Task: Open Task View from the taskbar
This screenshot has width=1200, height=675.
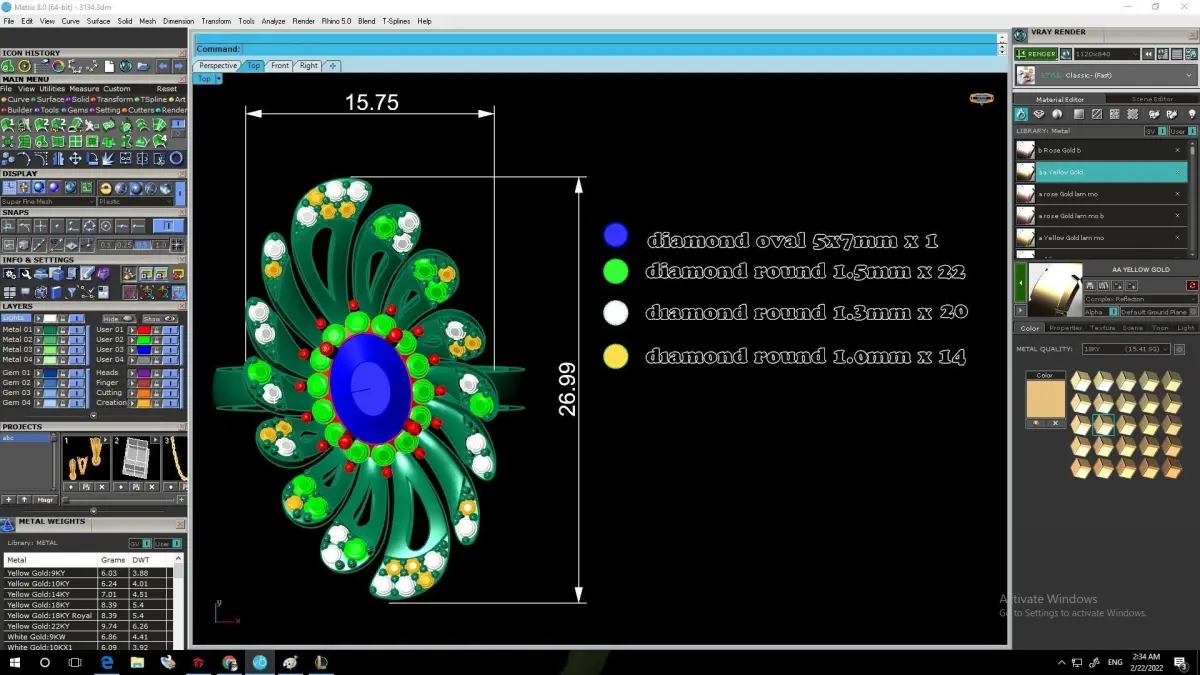Action: click(75, 662)
